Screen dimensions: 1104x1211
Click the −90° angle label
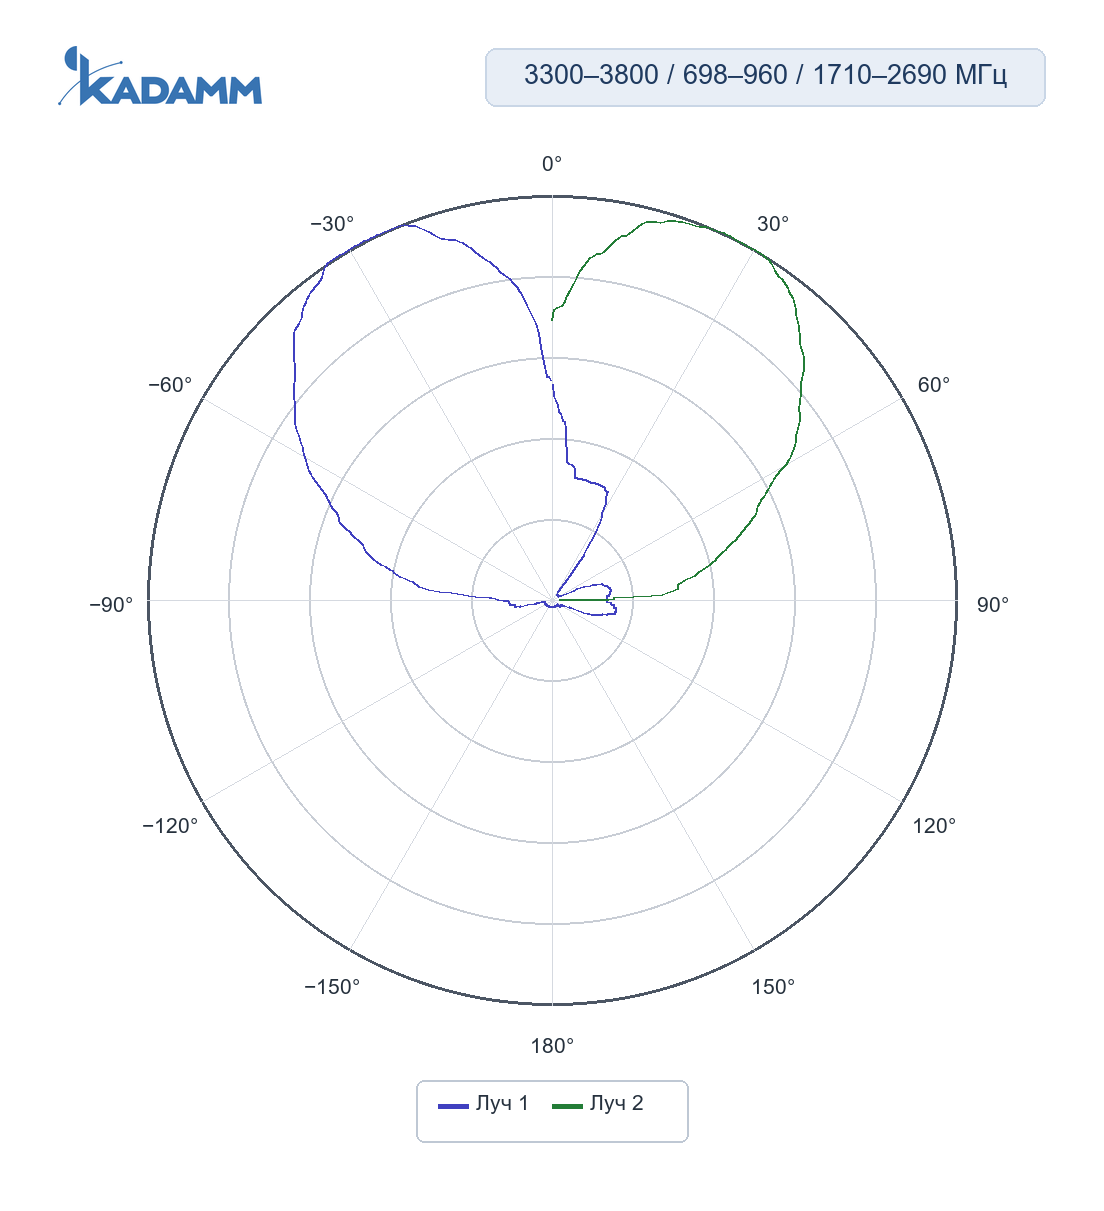coord(111,605)
